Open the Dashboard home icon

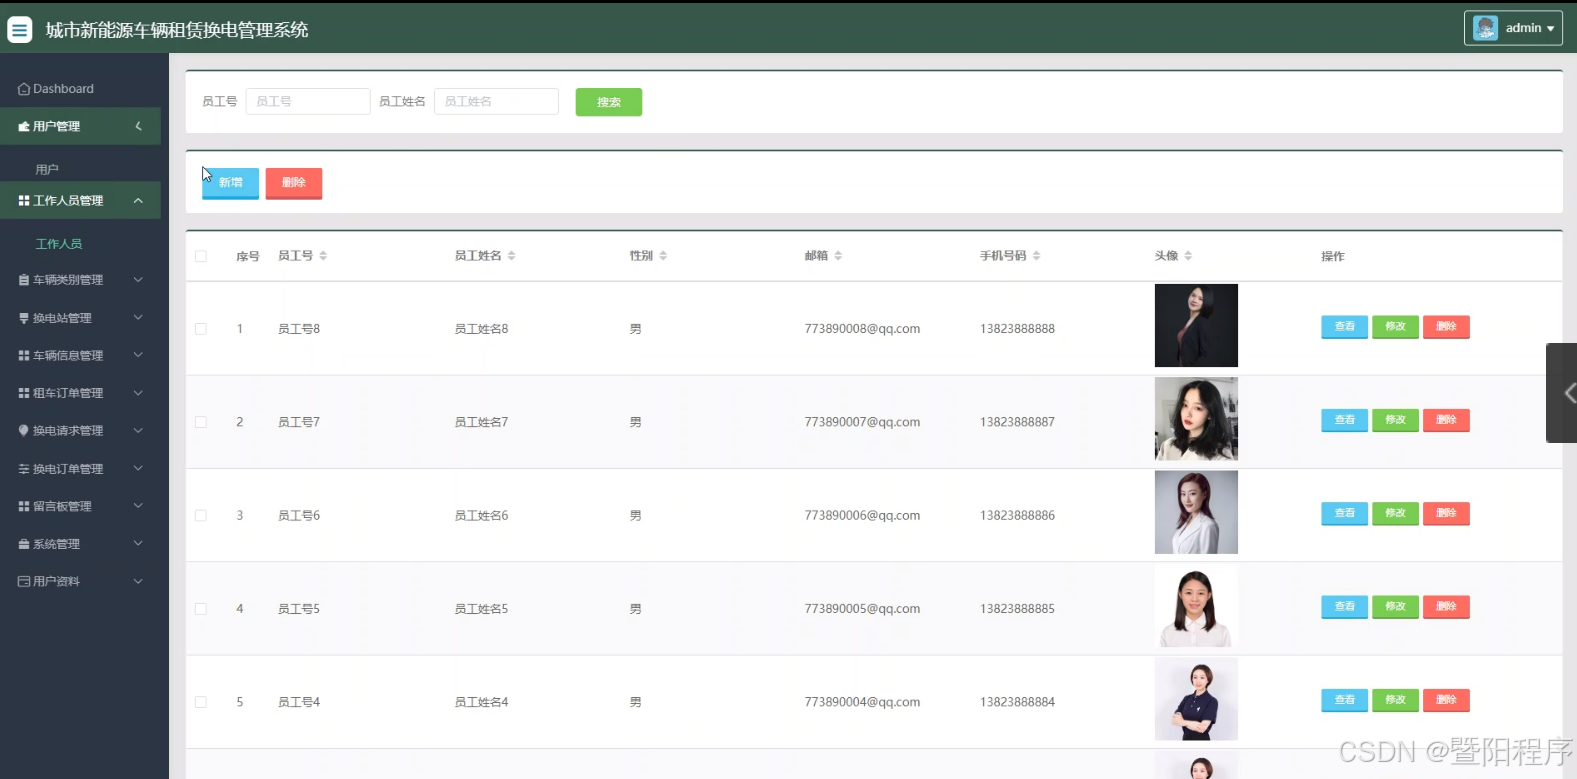[x=24, y=89]
